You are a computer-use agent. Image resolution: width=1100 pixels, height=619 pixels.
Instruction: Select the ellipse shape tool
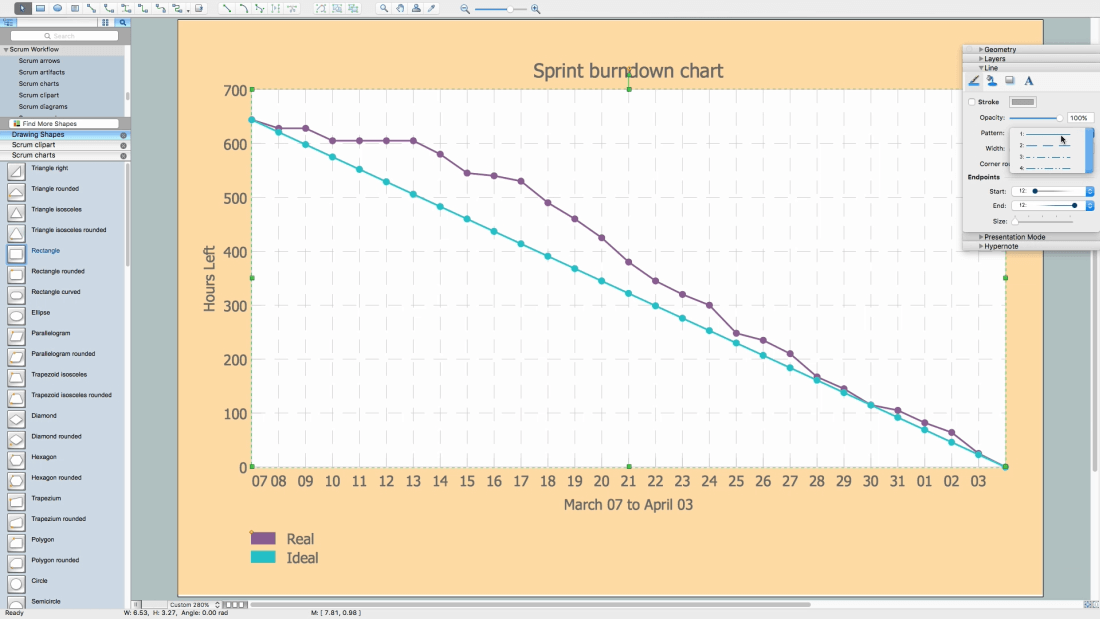tap(58, 8)
